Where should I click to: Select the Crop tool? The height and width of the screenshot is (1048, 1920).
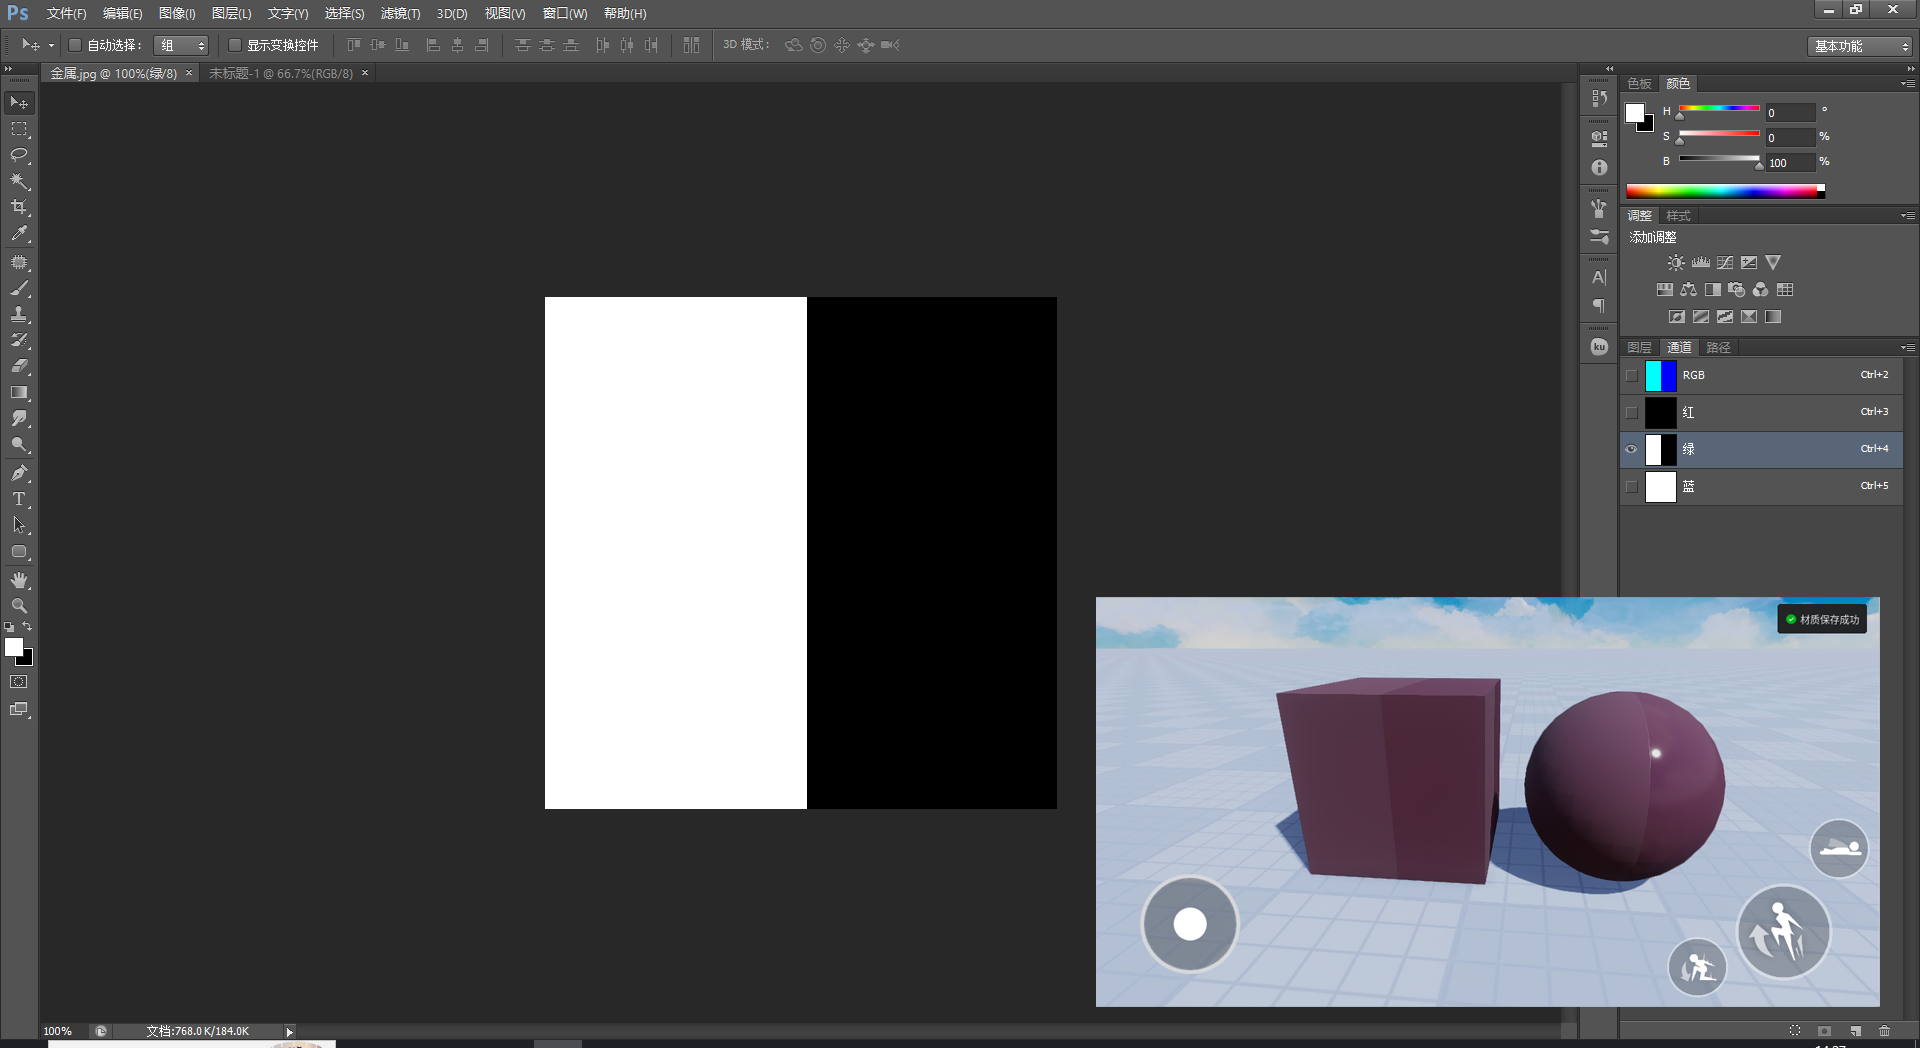pos(19,207)
